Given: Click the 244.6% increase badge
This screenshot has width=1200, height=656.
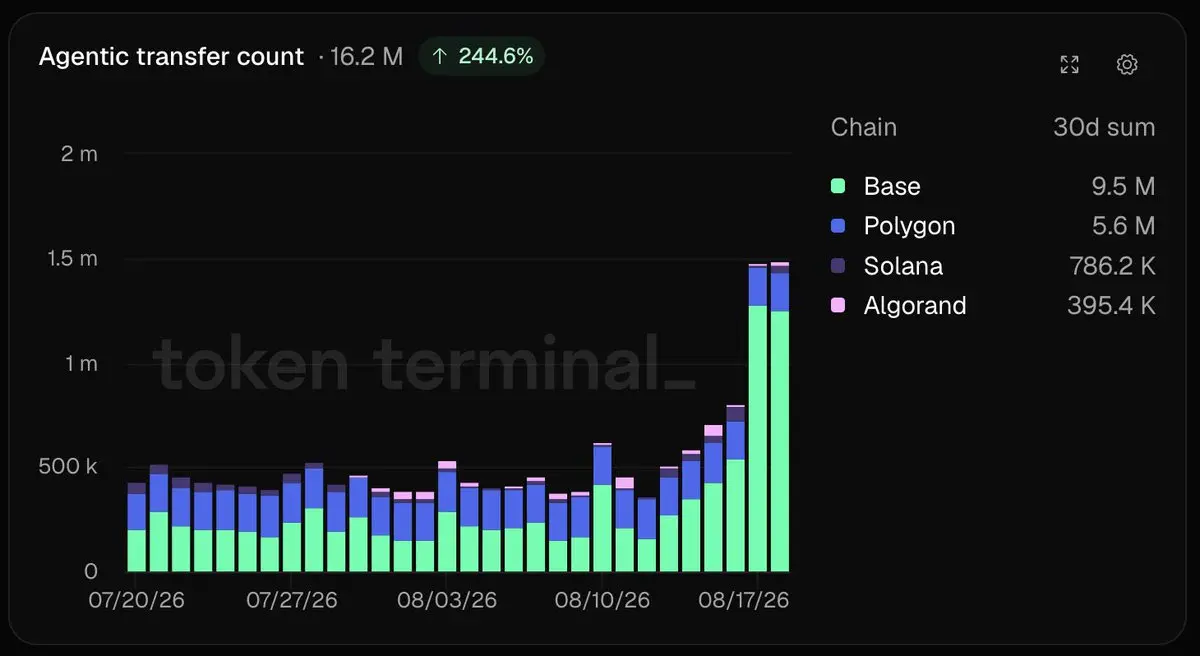Looking at the screenshot, I should tap(482, 57).
